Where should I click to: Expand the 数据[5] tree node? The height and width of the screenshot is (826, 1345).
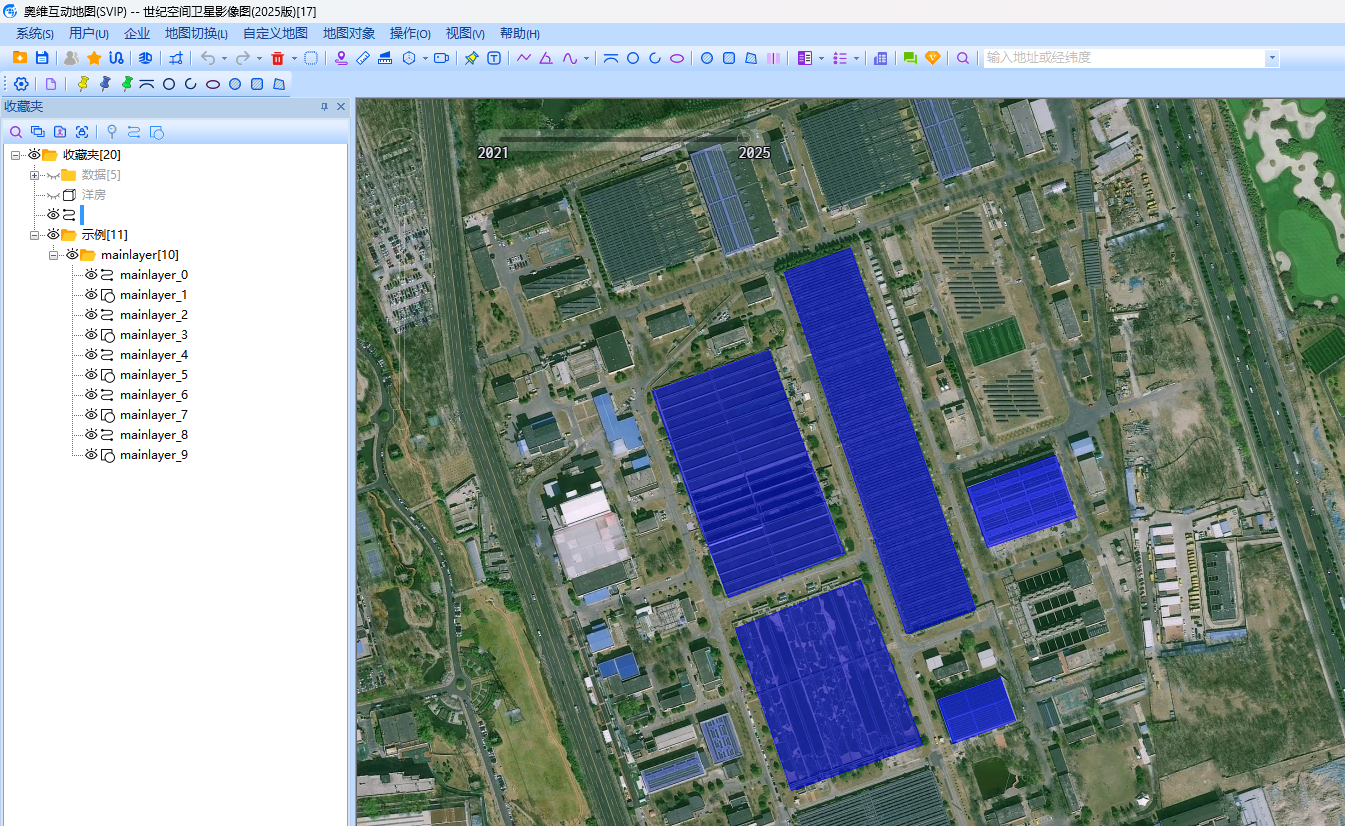pyautogui.click(x=35, y=175)
